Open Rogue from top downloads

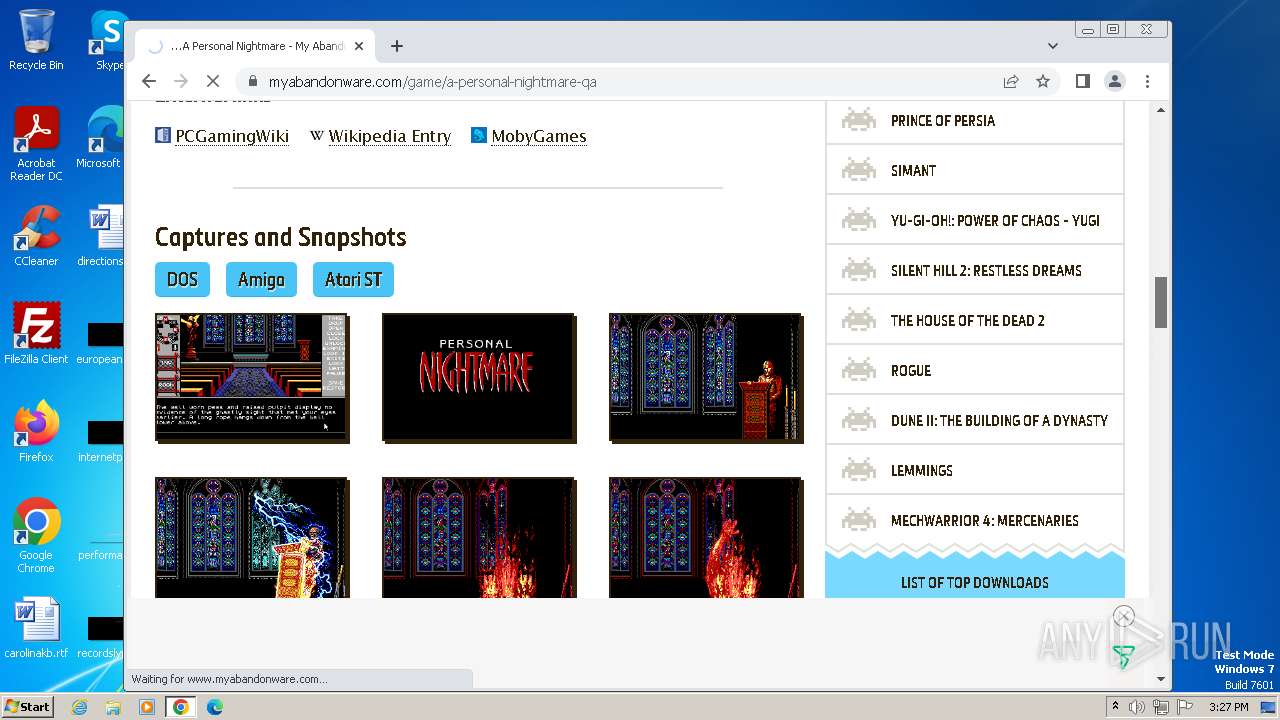tap(911, 371)
